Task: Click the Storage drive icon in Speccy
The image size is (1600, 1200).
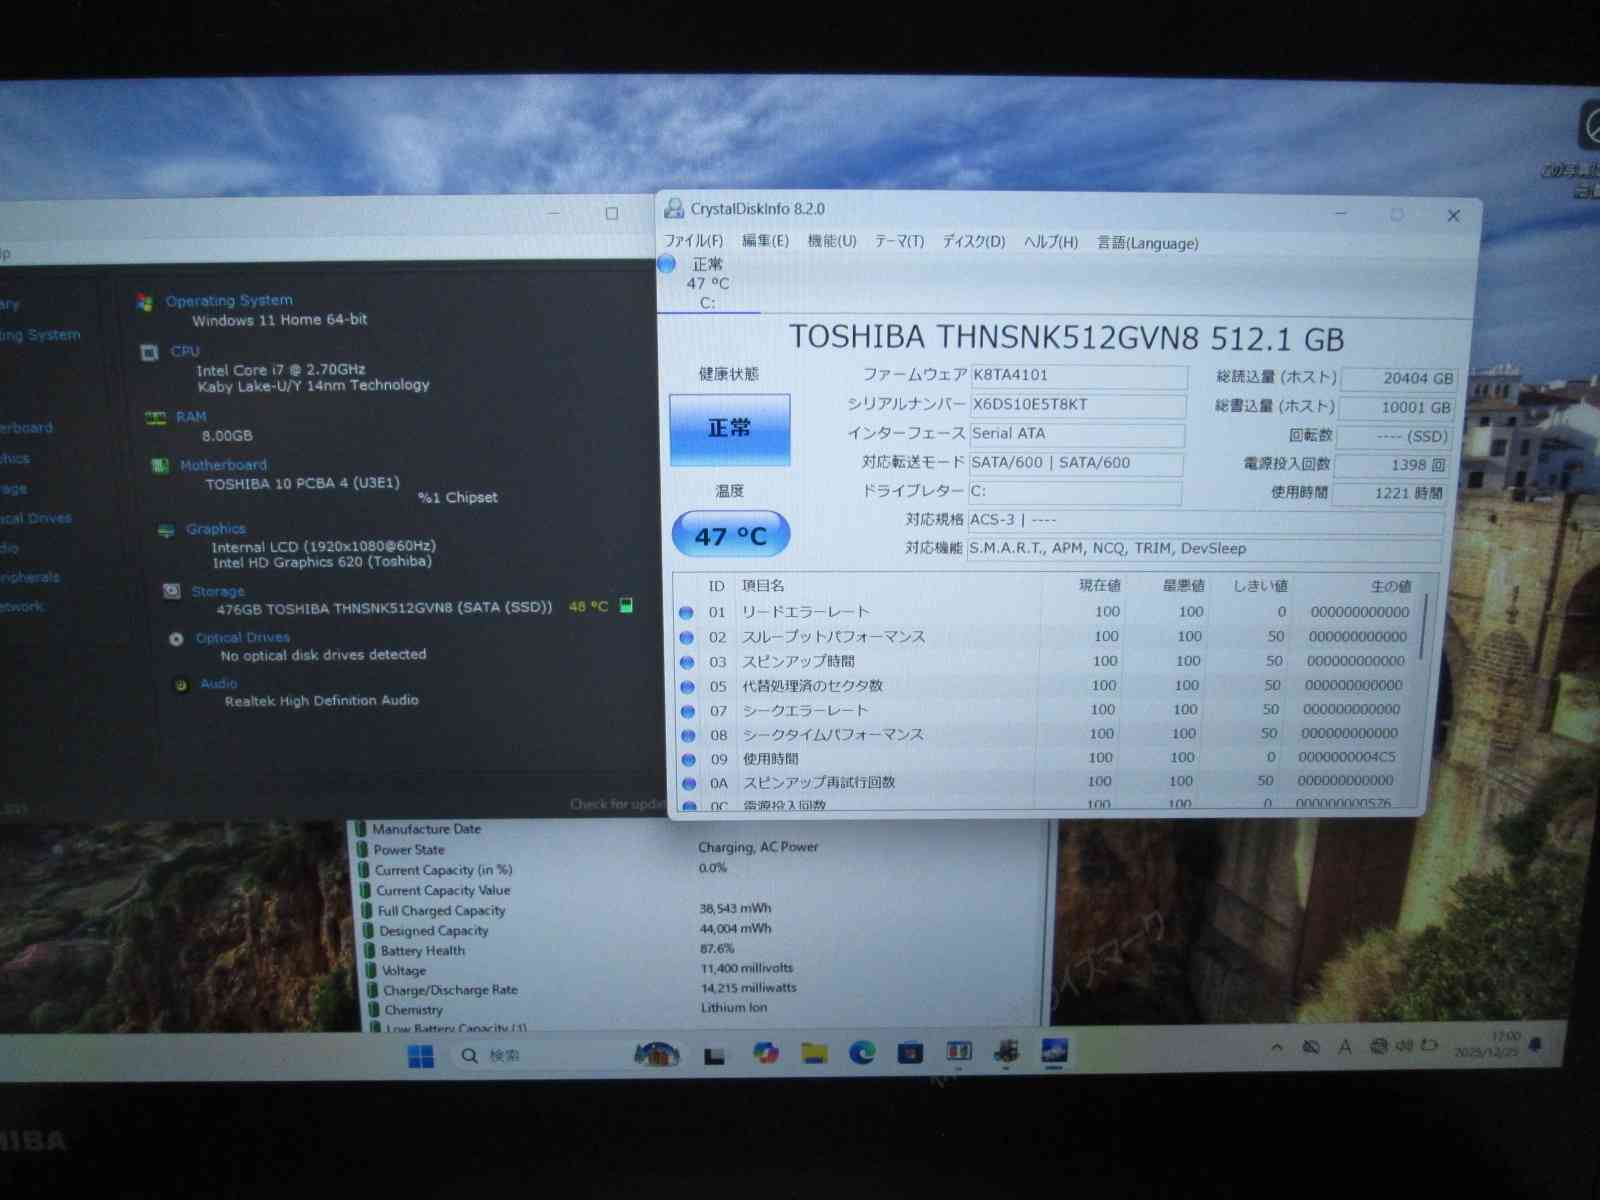Action: tap(171, 591)
